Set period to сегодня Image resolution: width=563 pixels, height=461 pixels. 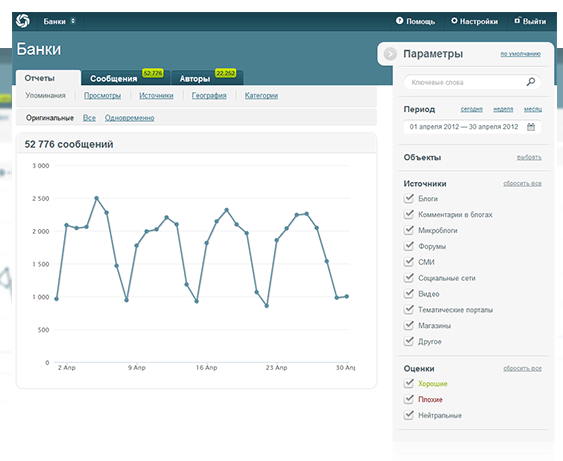(471, 109)
